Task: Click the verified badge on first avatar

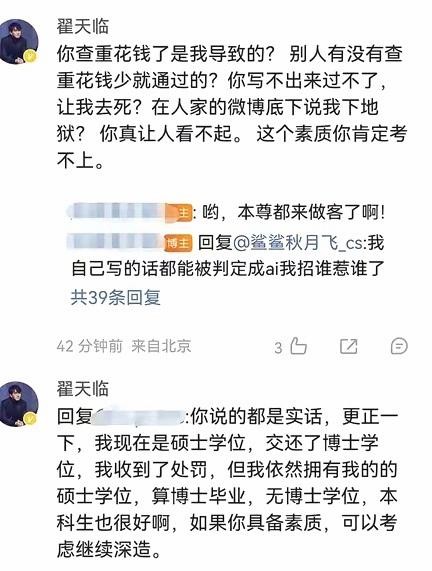Action: 30,56
